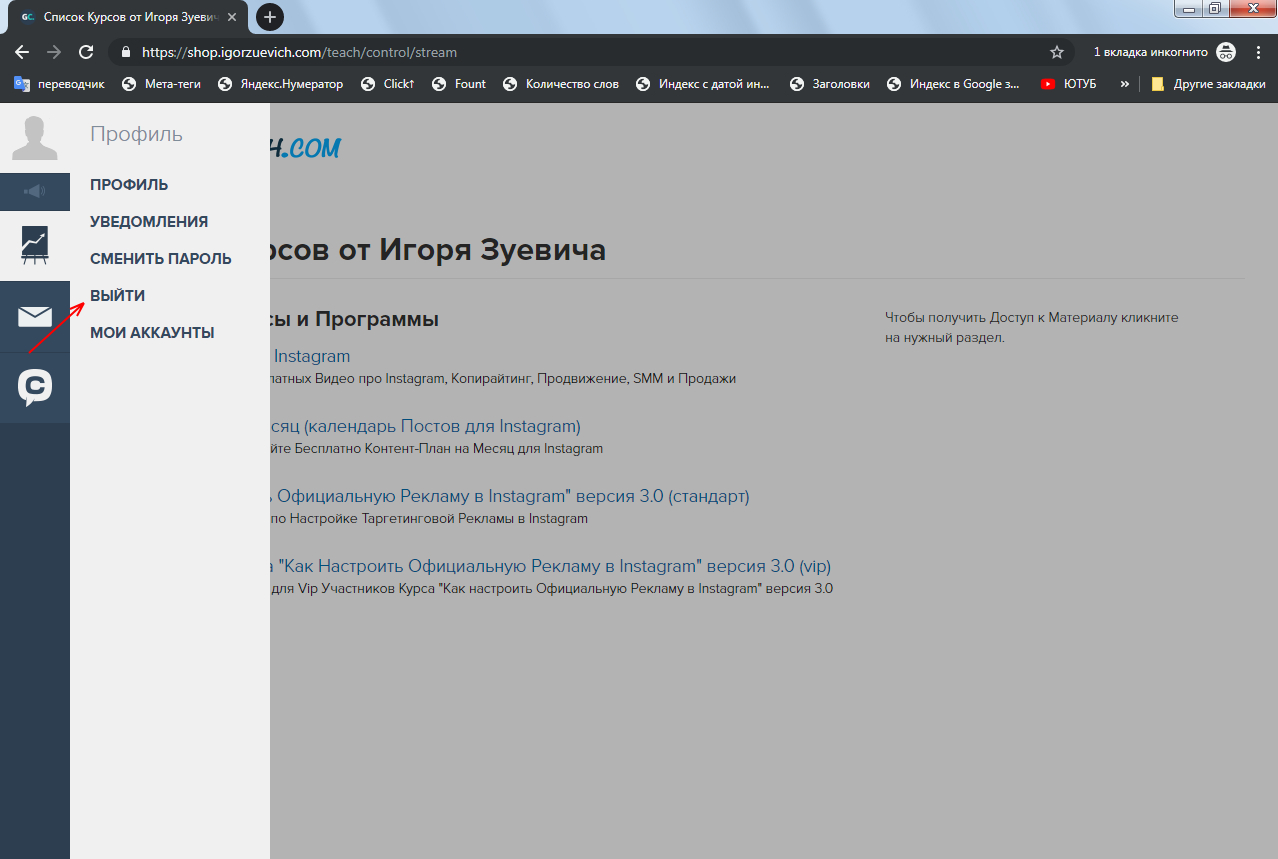The height and width of the screenshot is (859, 1278).
Task: Bookmark the page with the star icon
Action: click(x=1057, y=52)
